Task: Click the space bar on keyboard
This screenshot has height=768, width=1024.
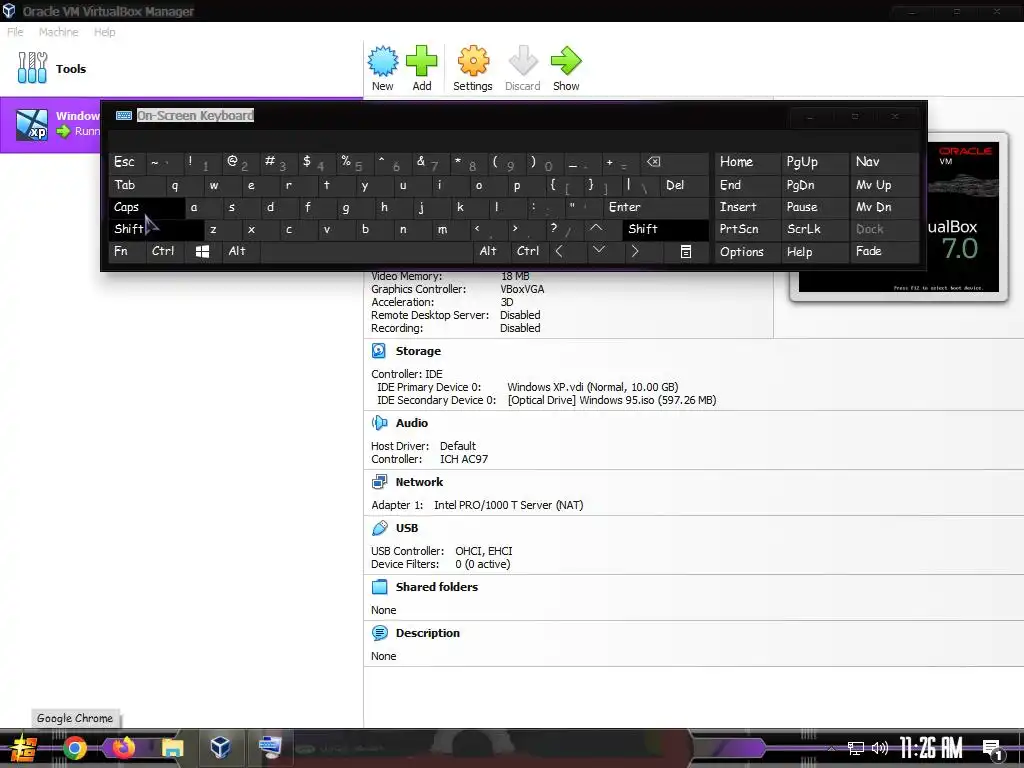Action: 366,251
